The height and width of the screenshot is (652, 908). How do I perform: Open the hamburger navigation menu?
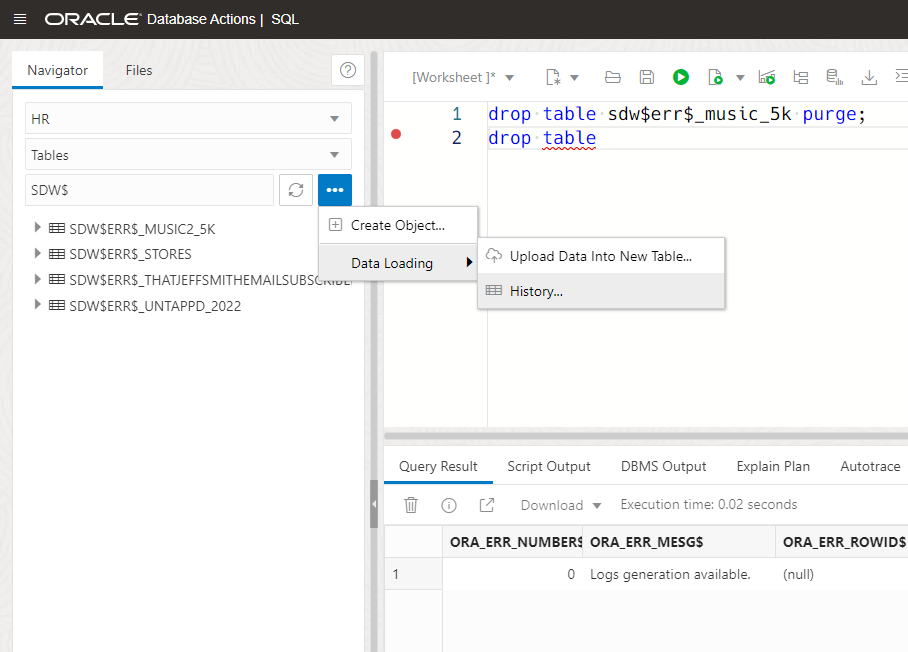(20, 19)
